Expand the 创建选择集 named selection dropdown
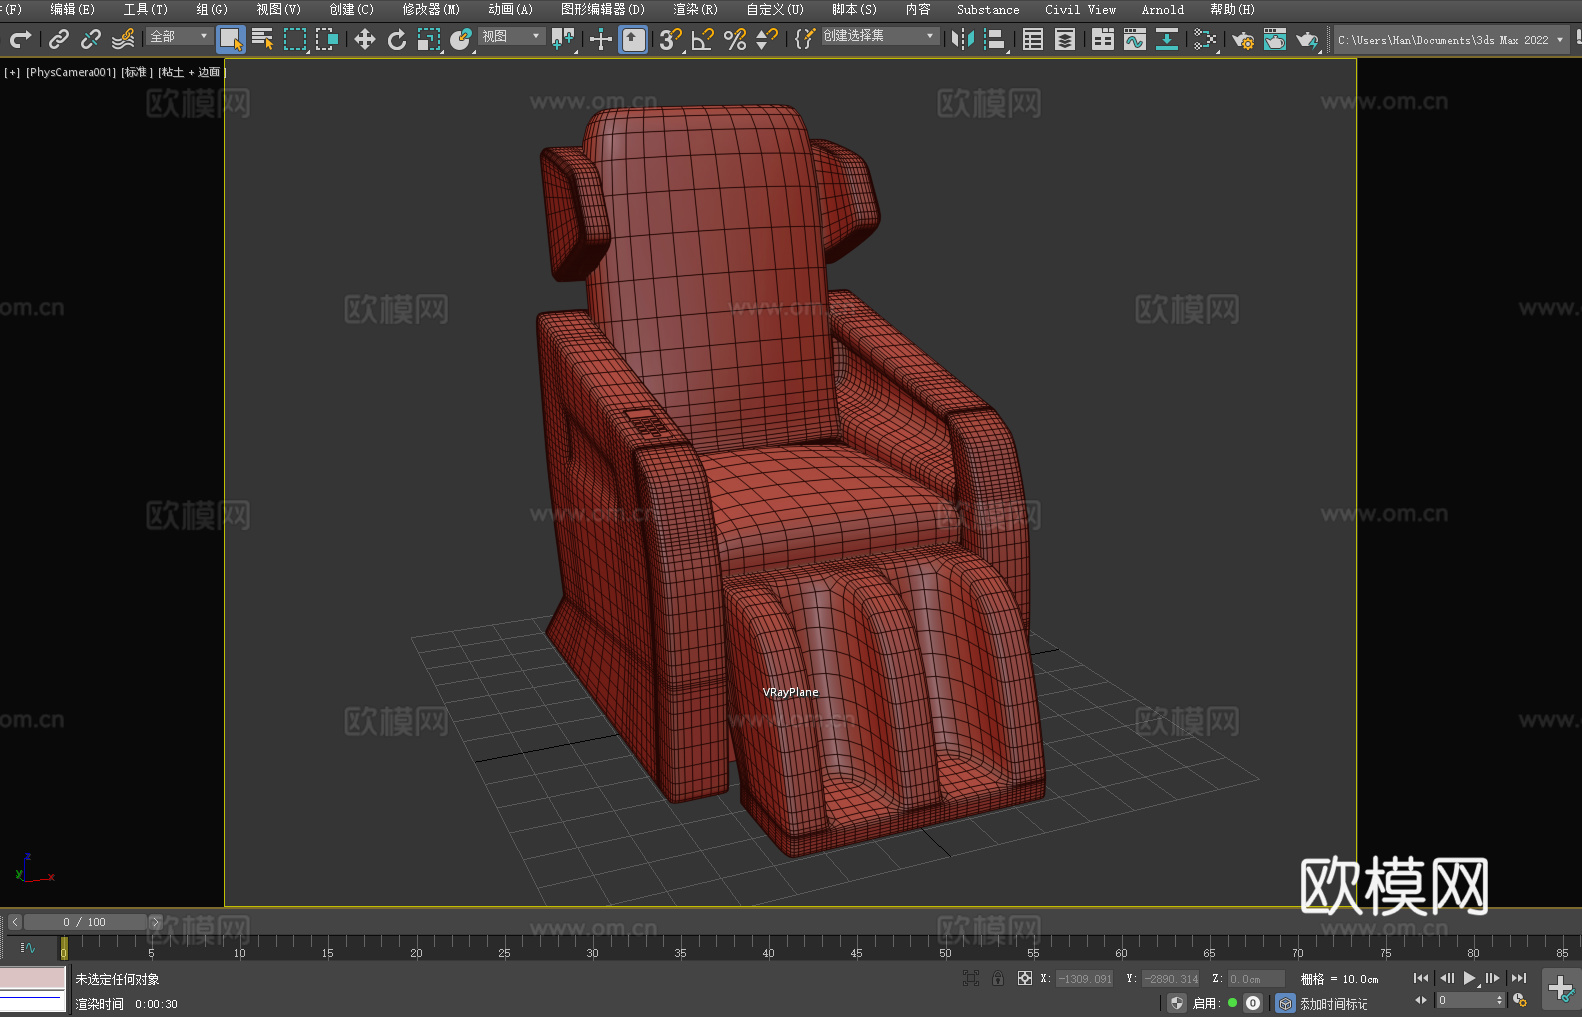The image size is (1582, 1017). click(x=879, y=36)
